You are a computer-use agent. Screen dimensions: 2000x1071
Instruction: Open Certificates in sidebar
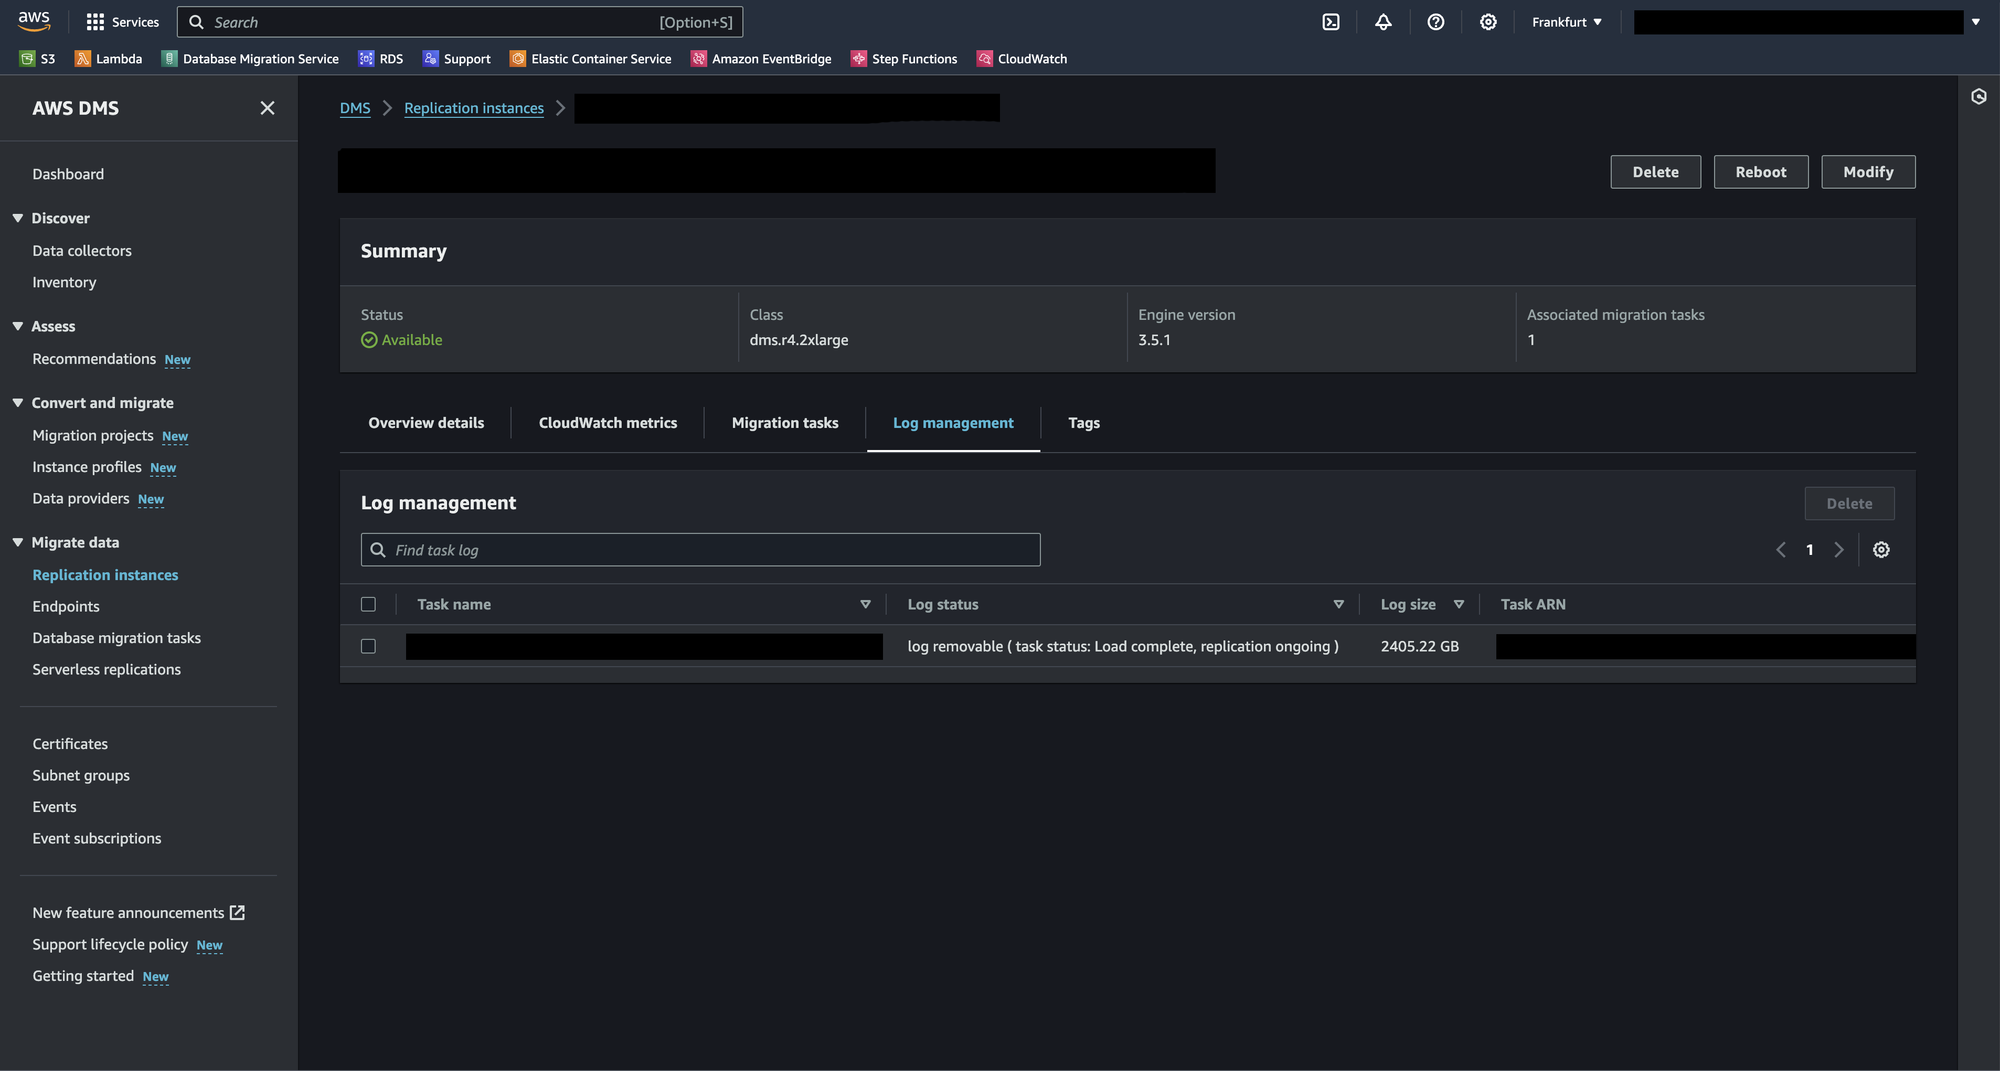pos(70,744)
